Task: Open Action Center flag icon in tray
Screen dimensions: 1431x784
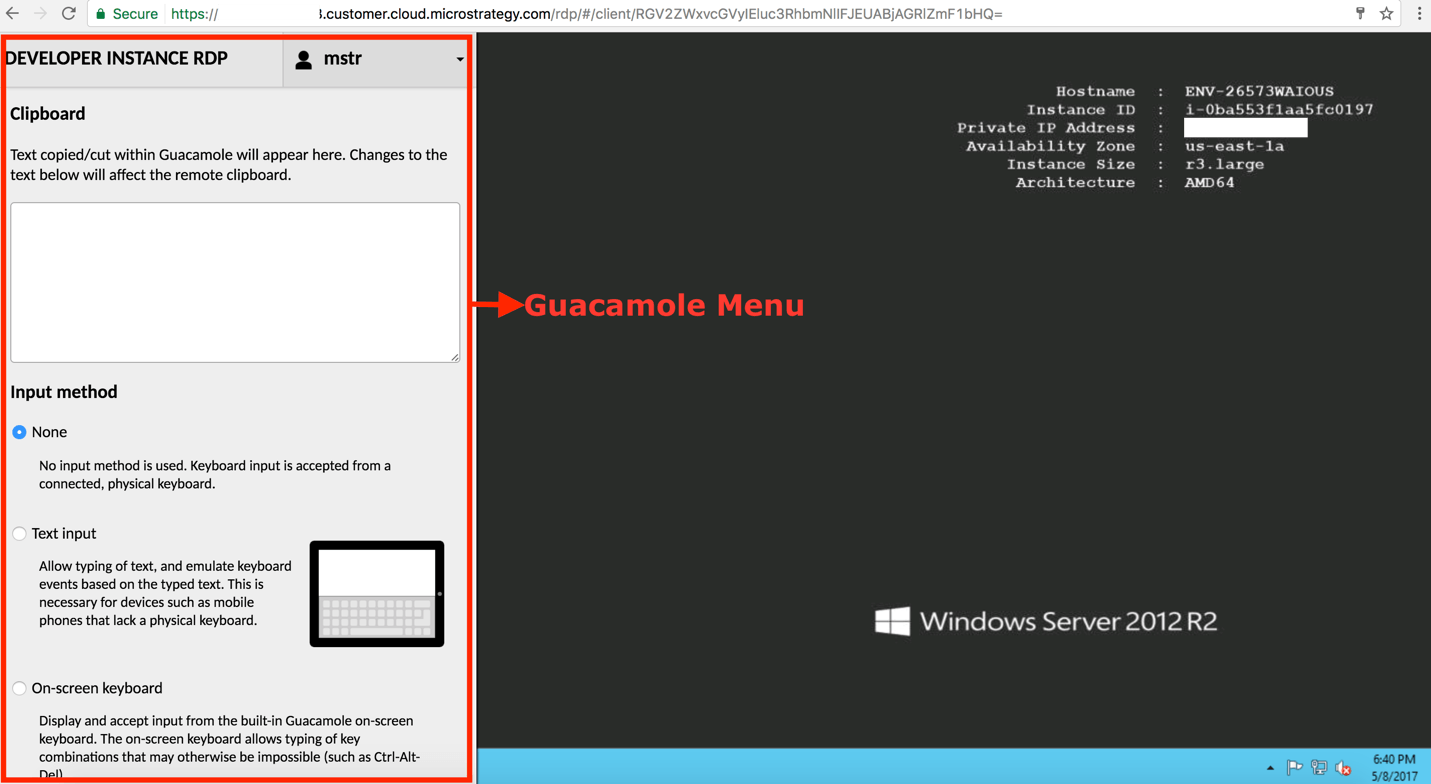Action: [1294, 768]
